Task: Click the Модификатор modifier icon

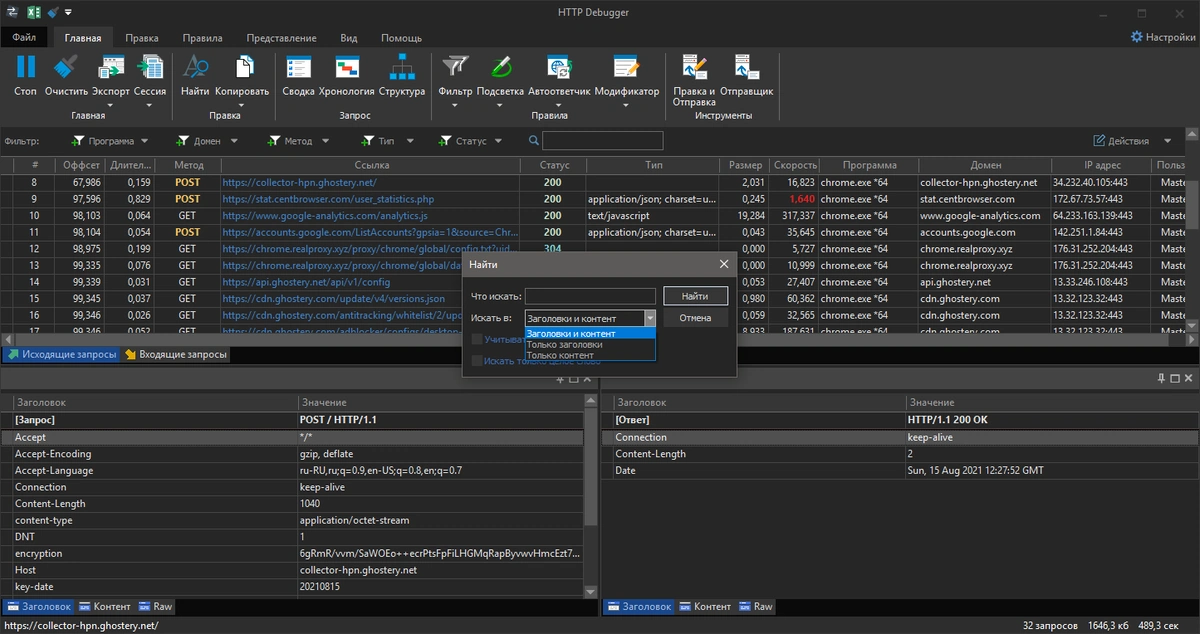Action: (x=627, y=67)
